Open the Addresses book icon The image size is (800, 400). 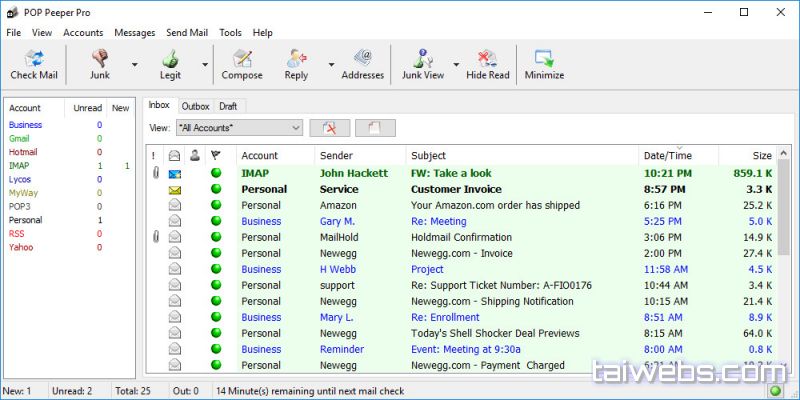pyautogui.click(x=362, y=58)
